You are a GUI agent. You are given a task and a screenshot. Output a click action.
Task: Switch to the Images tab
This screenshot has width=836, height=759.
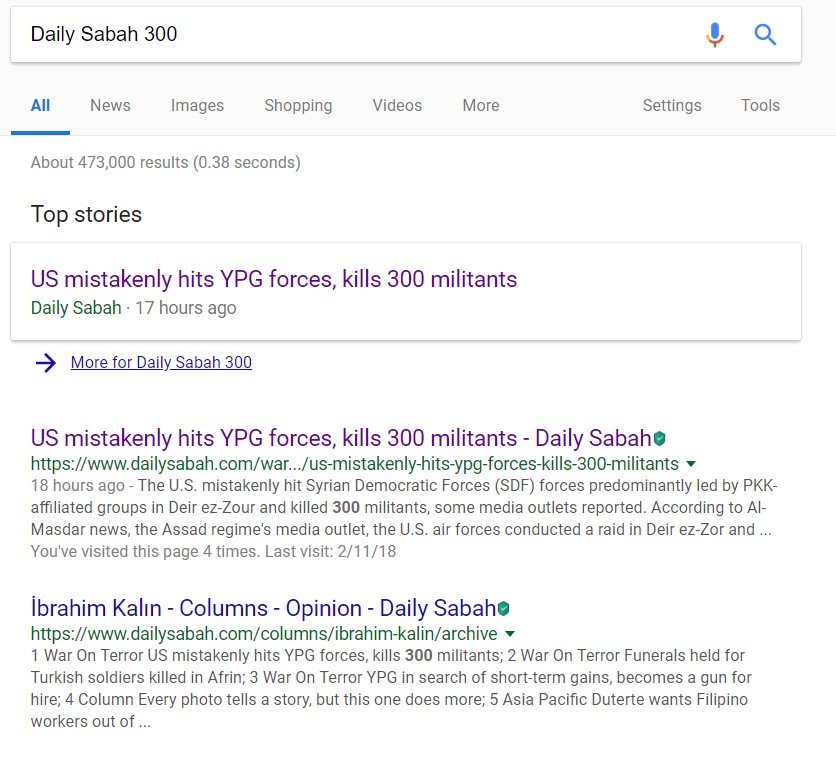[197, 106]
